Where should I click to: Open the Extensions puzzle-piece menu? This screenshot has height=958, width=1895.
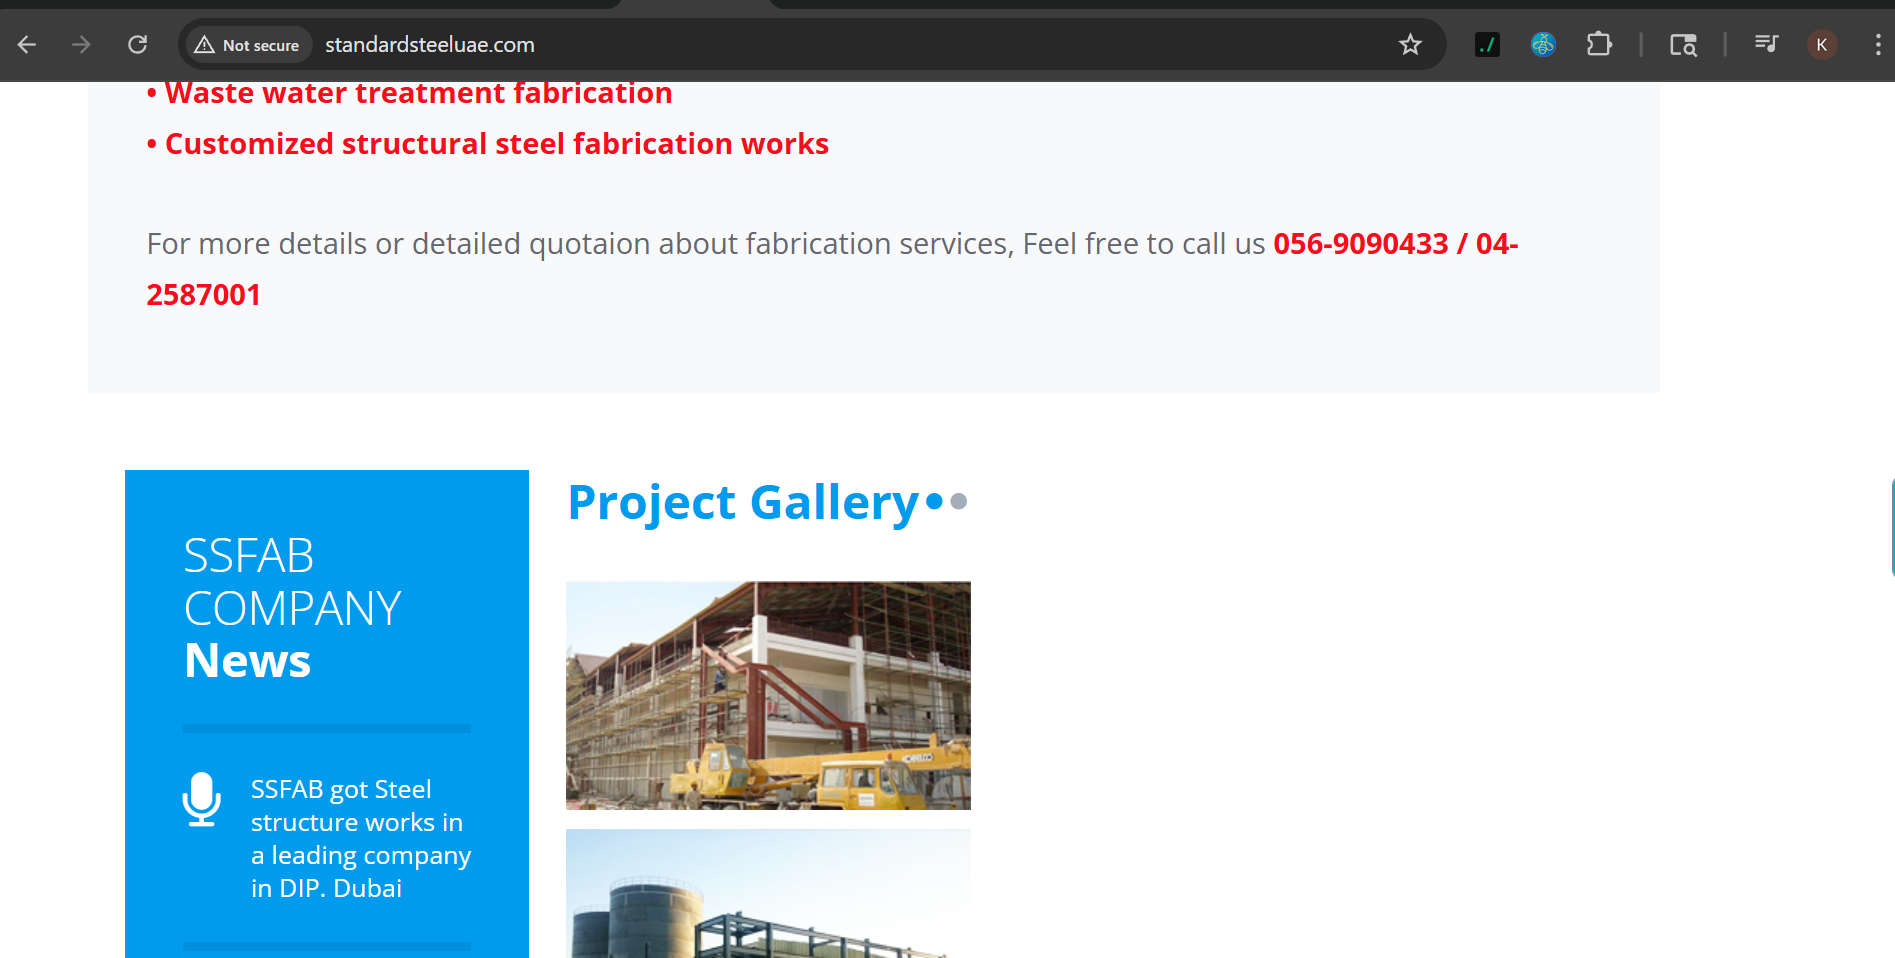(1599, 44)
